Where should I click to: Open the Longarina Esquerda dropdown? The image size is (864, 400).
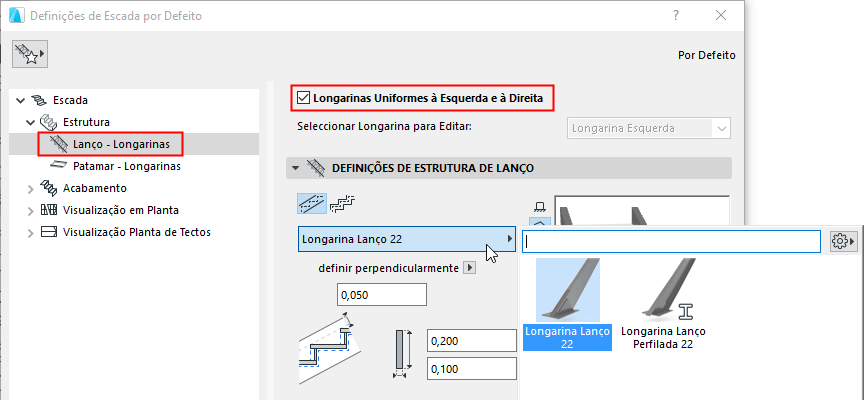tap(649, 128)
